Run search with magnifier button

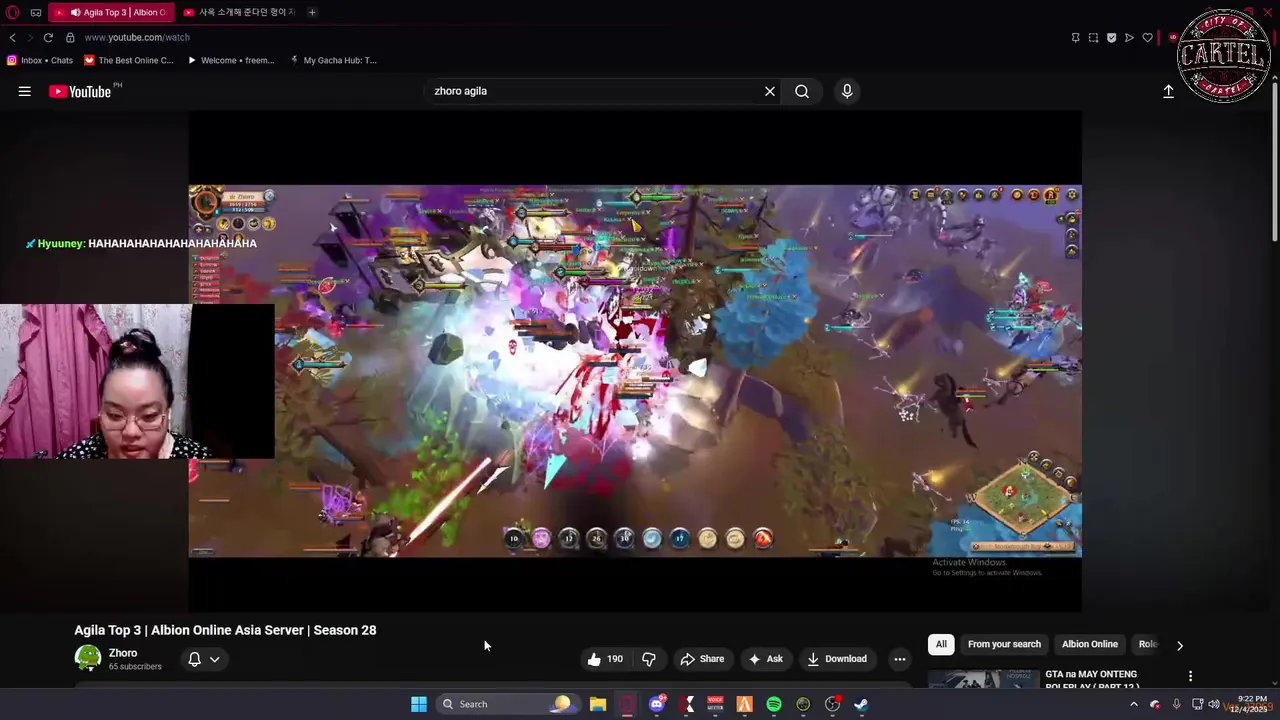(x=802, y=91)
